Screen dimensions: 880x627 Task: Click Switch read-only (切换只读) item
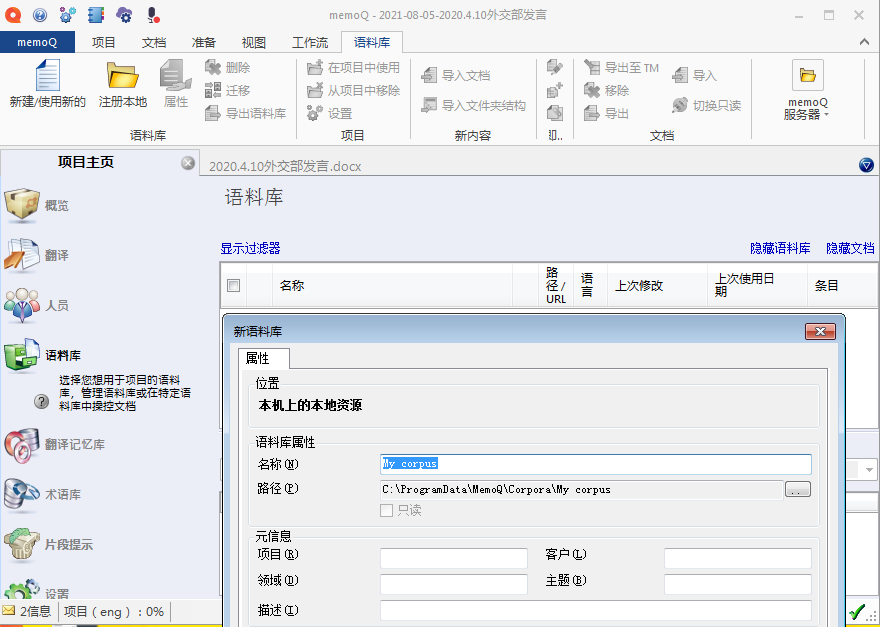(707, 105)
